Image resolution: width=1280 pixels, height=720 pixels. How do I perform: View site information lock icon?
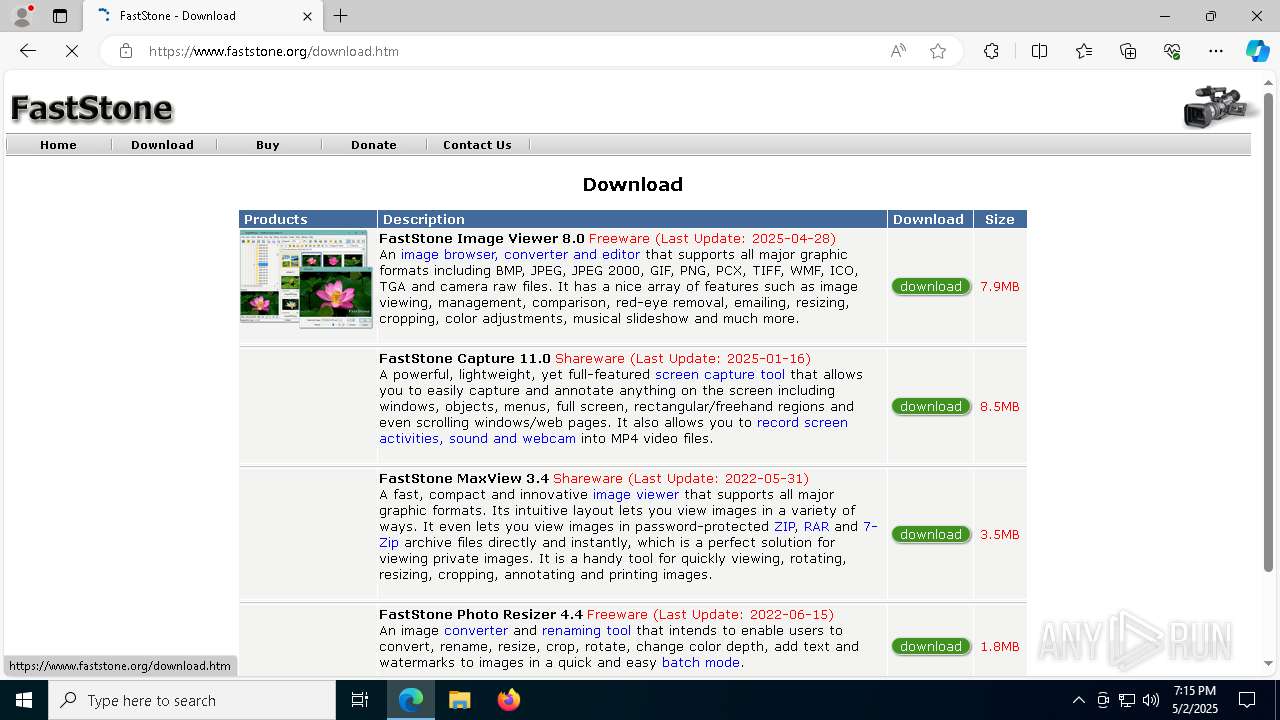126,51
